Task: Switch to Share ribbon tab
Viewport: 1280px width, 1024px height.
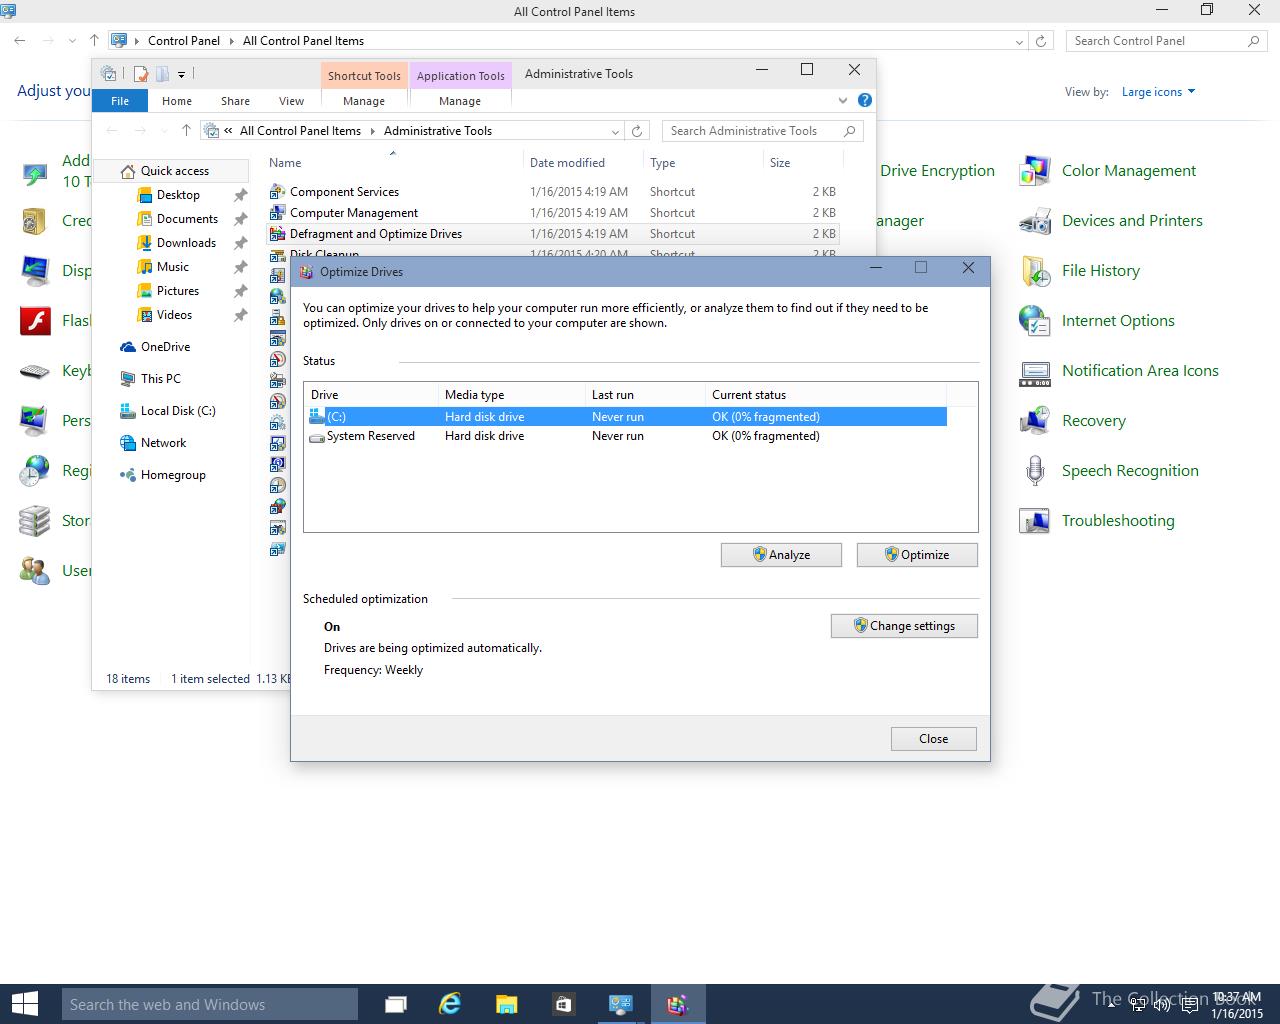Action: click(235, 101)
